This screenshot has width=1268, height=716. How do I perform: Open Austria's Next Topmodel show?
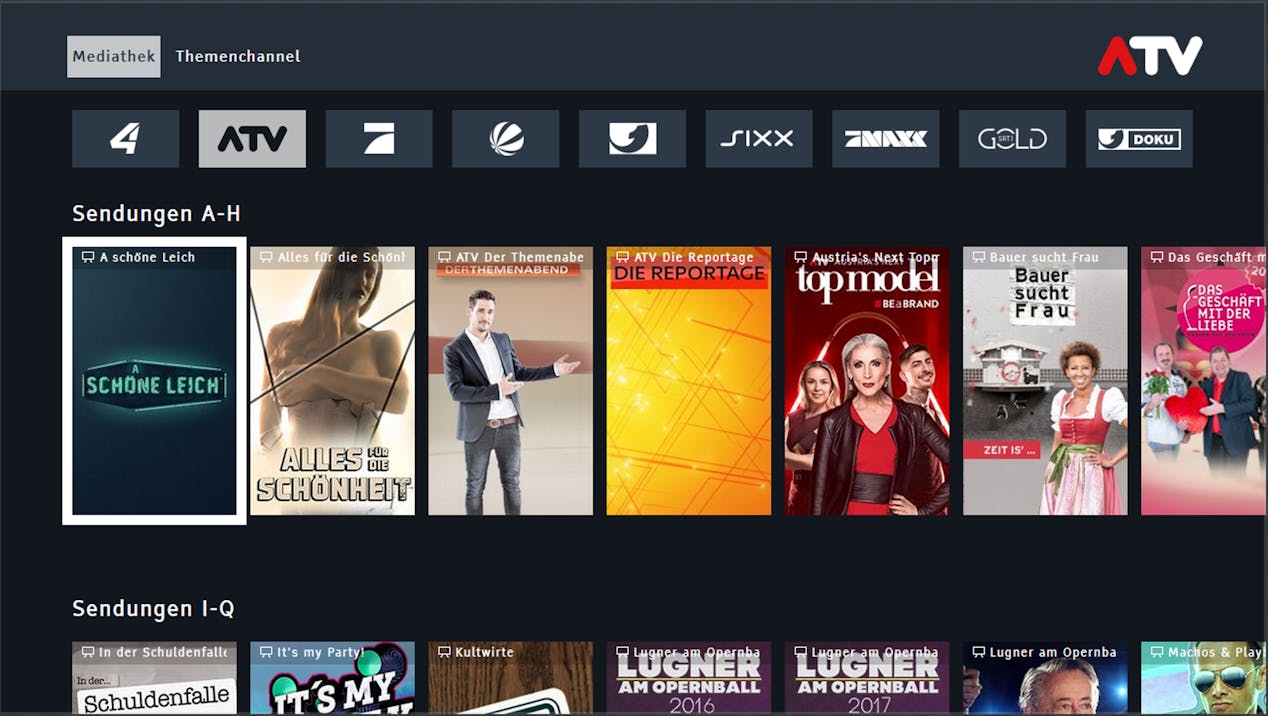(x=867, y=381)
